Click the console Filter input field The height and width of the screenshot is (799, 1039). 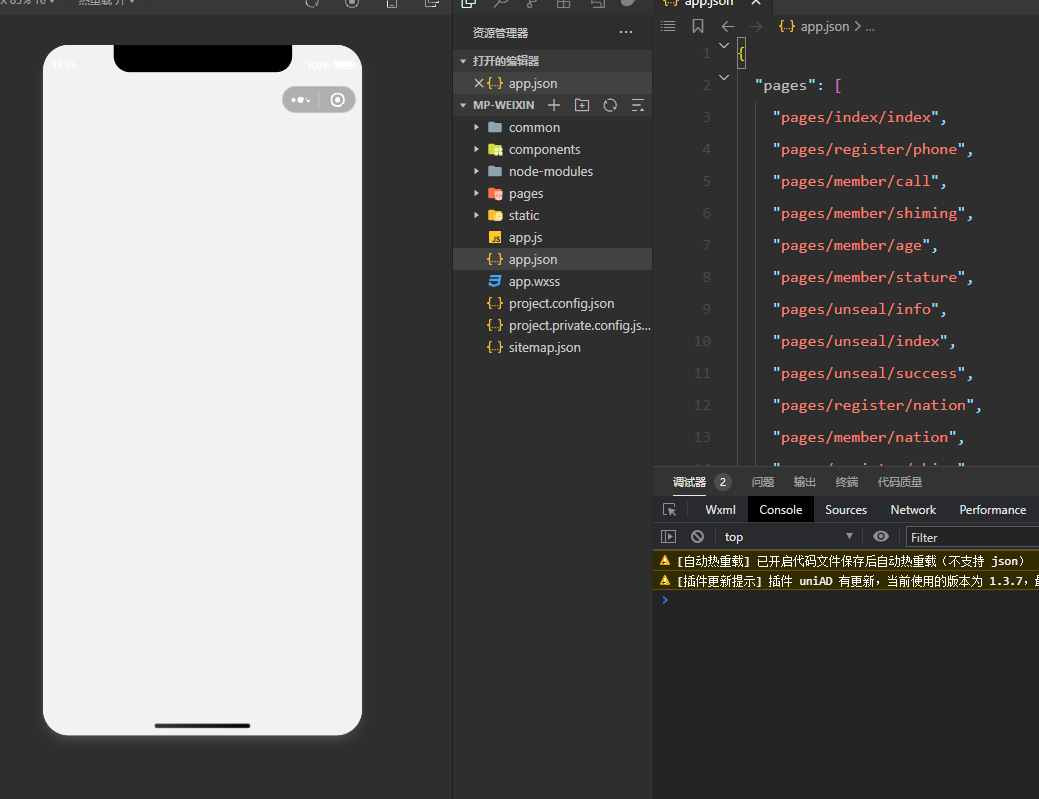click(970, 537)
